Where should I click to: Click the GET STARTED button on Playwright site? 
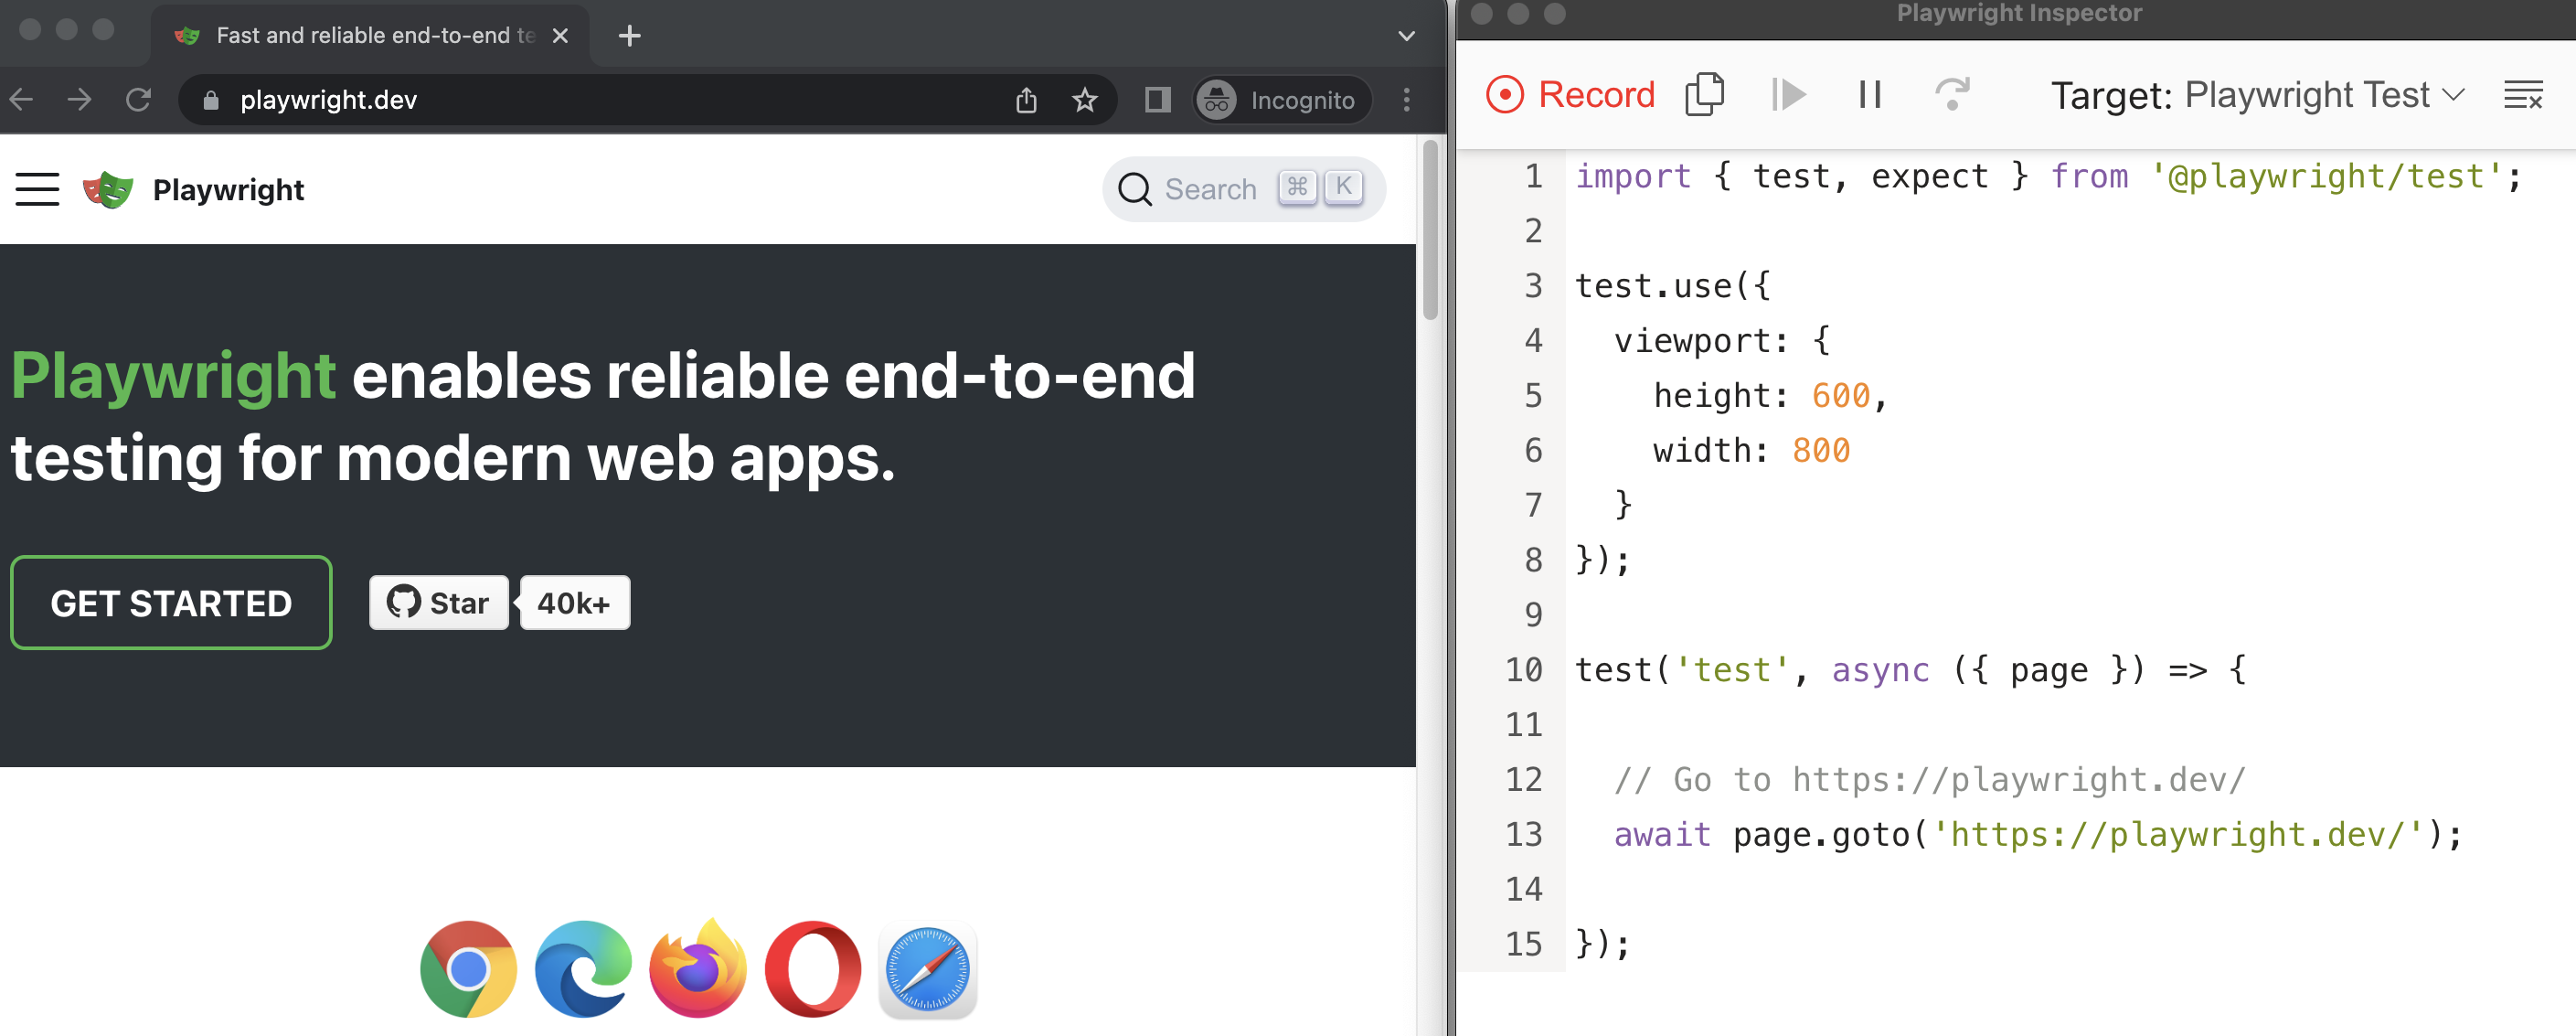tap(171, 600)
